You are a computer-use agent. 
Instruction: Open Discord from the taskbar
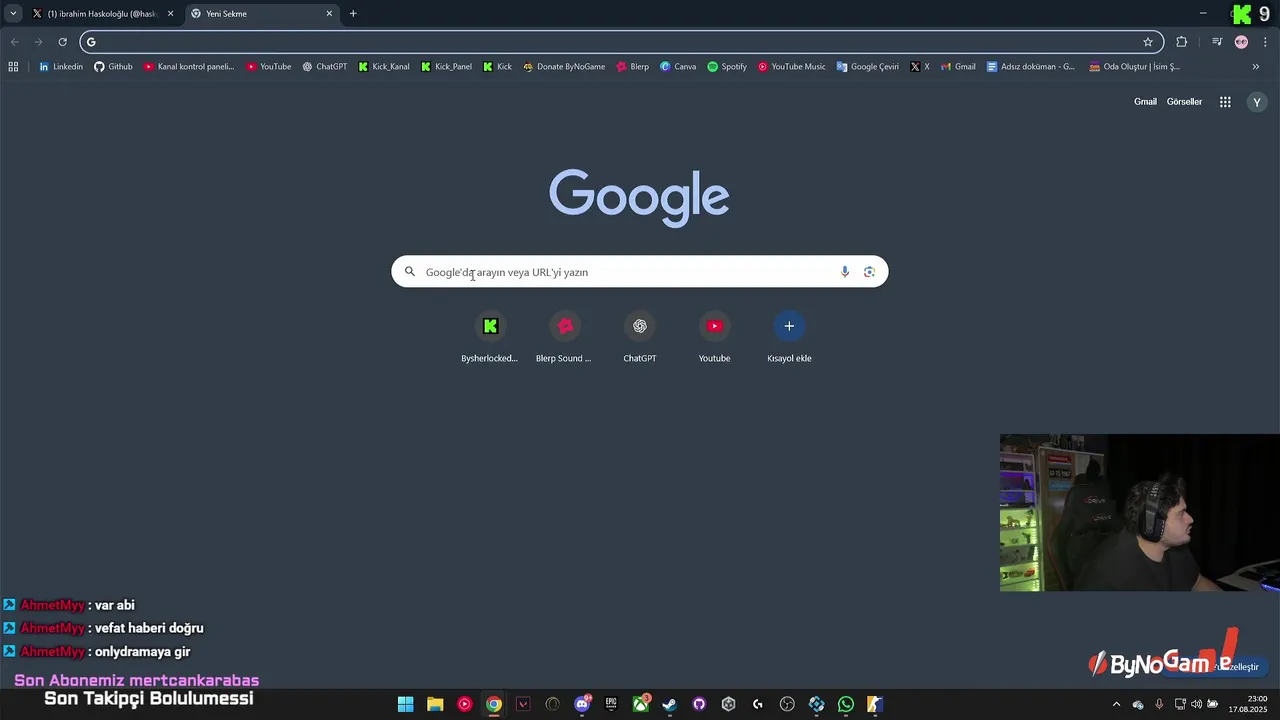[x=582, y=705]
